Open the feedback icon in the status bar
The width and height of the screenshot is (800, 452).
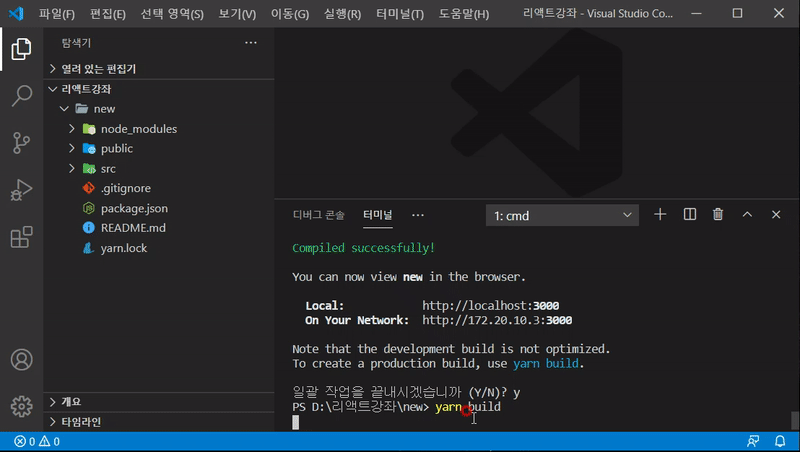point(753,441)
